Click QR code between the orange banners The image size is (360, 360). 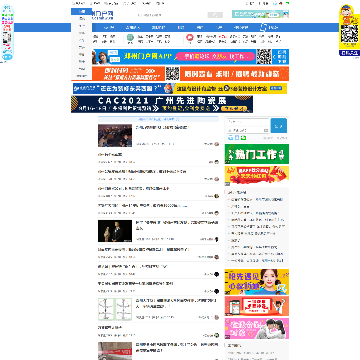[x=172, y=74]
